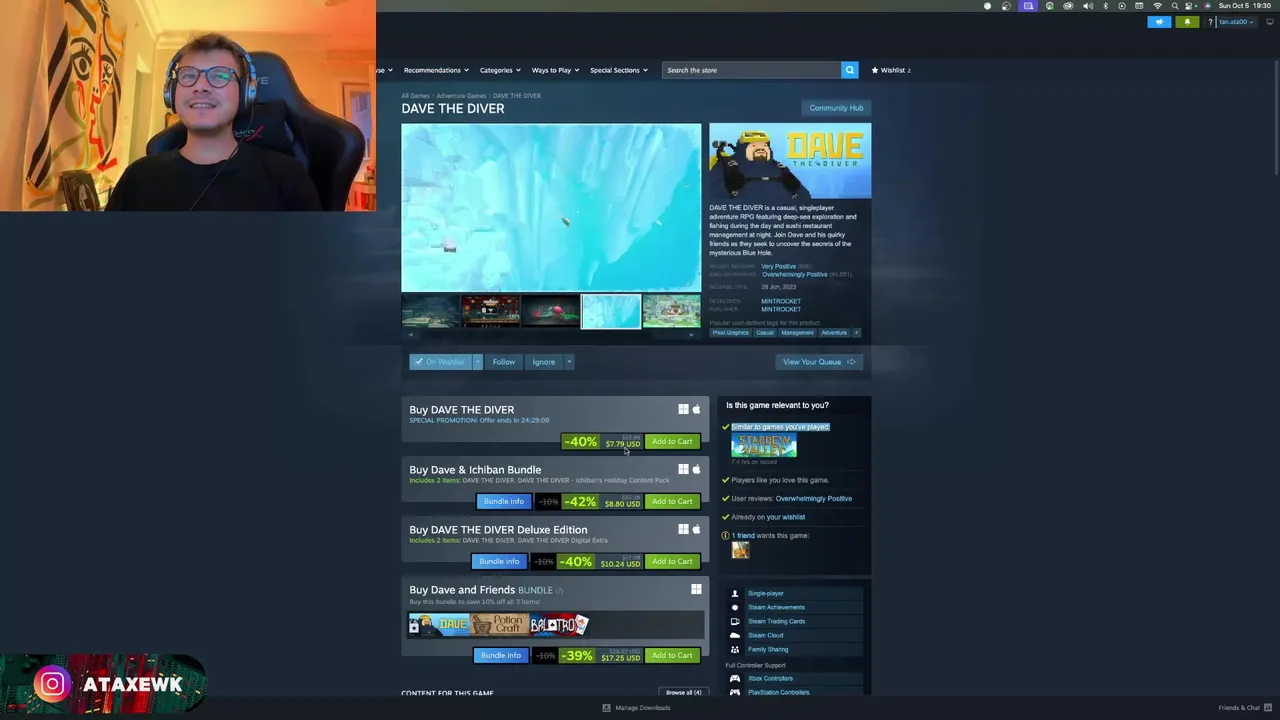The image size is (1280, 720).
Task: Click the Friends & Chat icon at the bottom right
Action: pos(1267,708)
